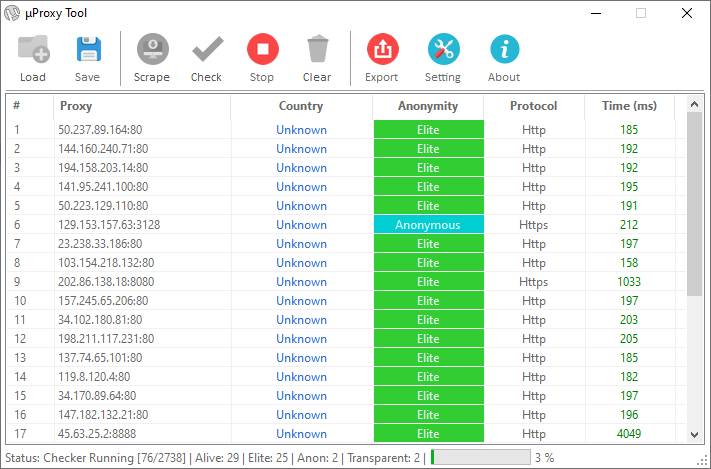Image resolution: width=711 pixels, height=469 pixels.
Task: Select proxy 34.170.89.64:80
Action: tap(97, 396)
